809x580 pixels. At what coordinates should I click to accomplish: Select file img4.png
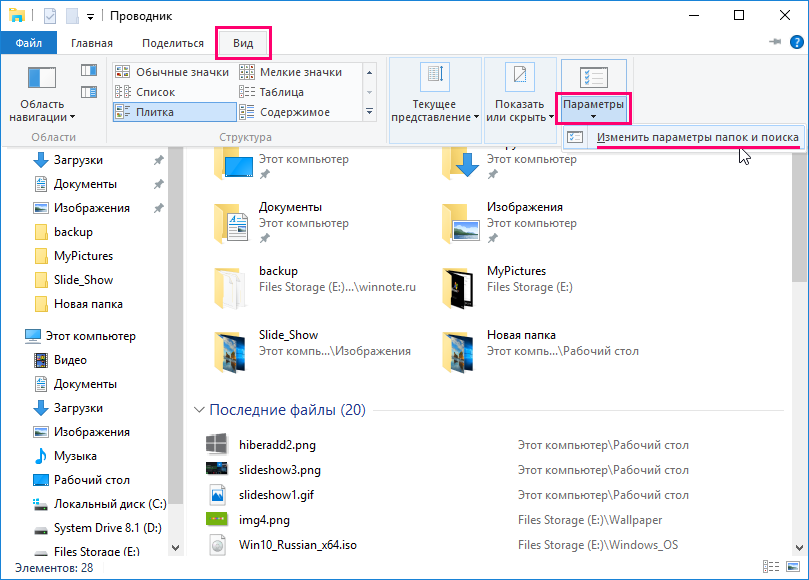click(x=264, y=520)
